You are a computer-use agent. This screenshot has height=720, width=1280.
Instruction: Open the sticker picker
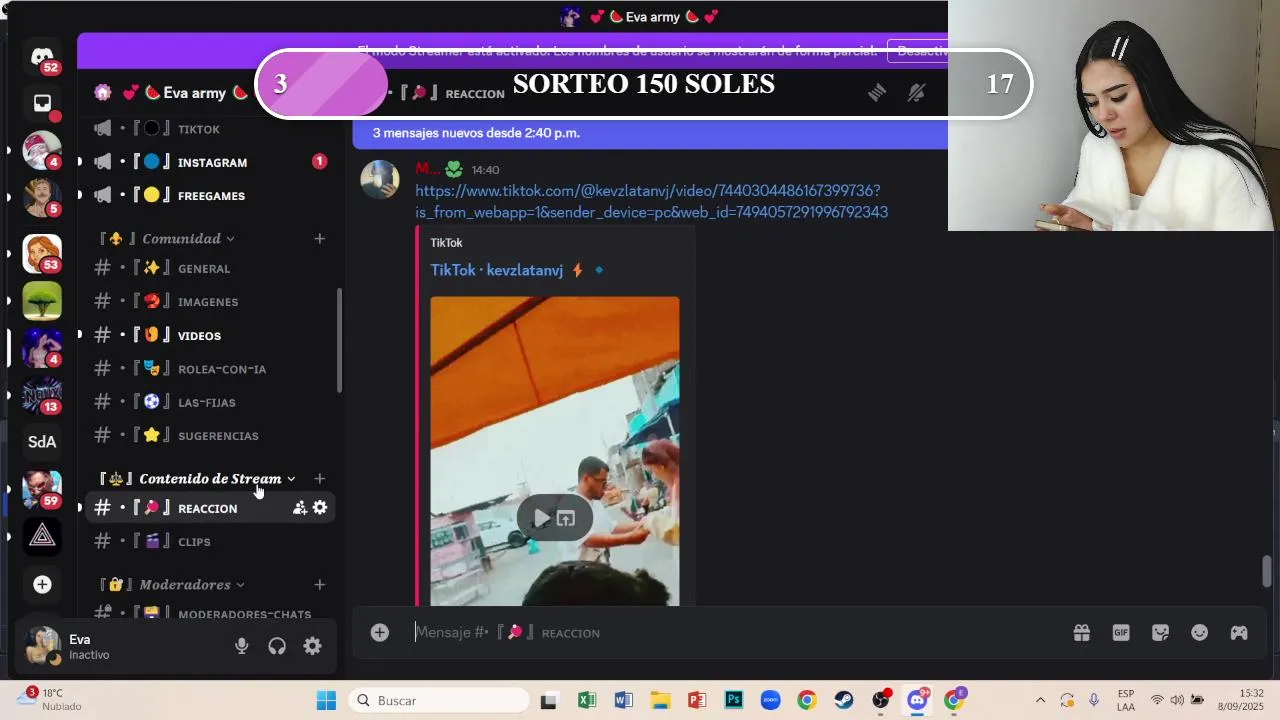pos(1160,632)
